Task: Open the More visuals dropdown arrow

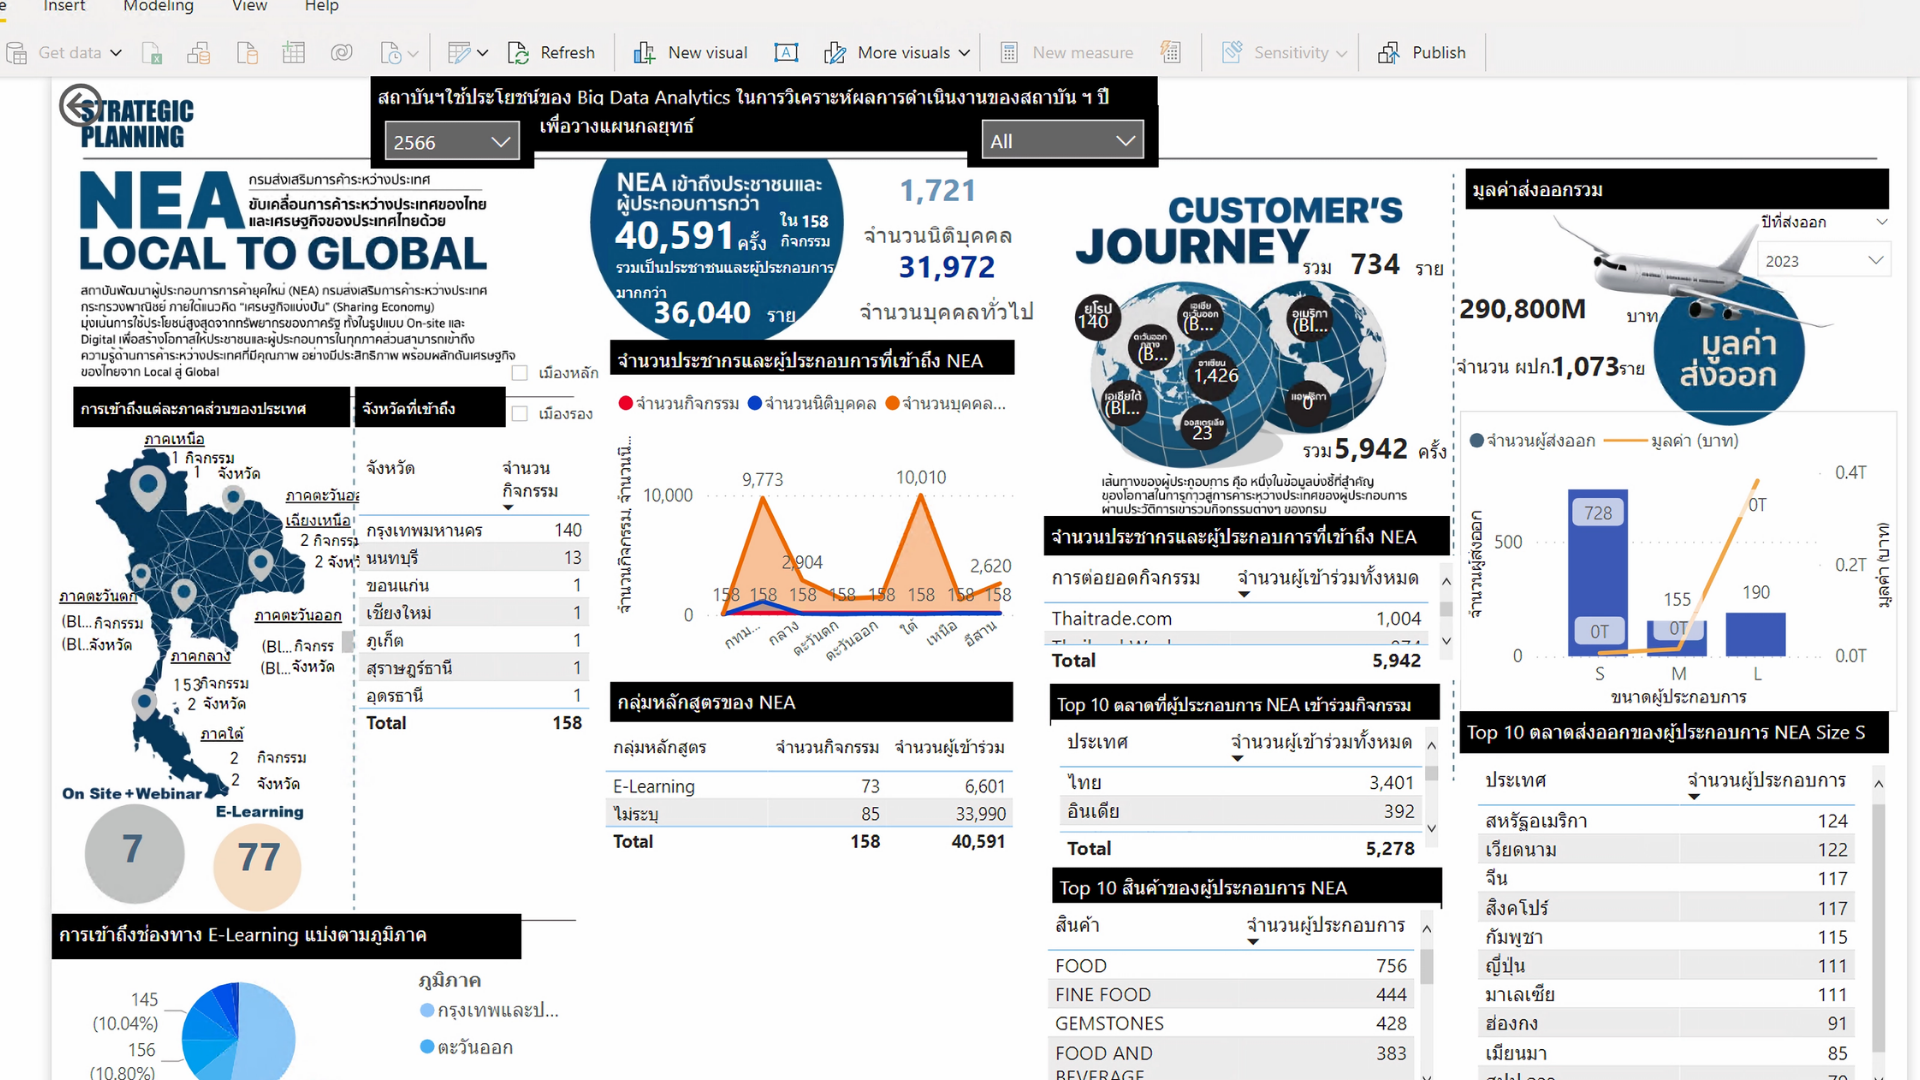Action: coord(964,53)
